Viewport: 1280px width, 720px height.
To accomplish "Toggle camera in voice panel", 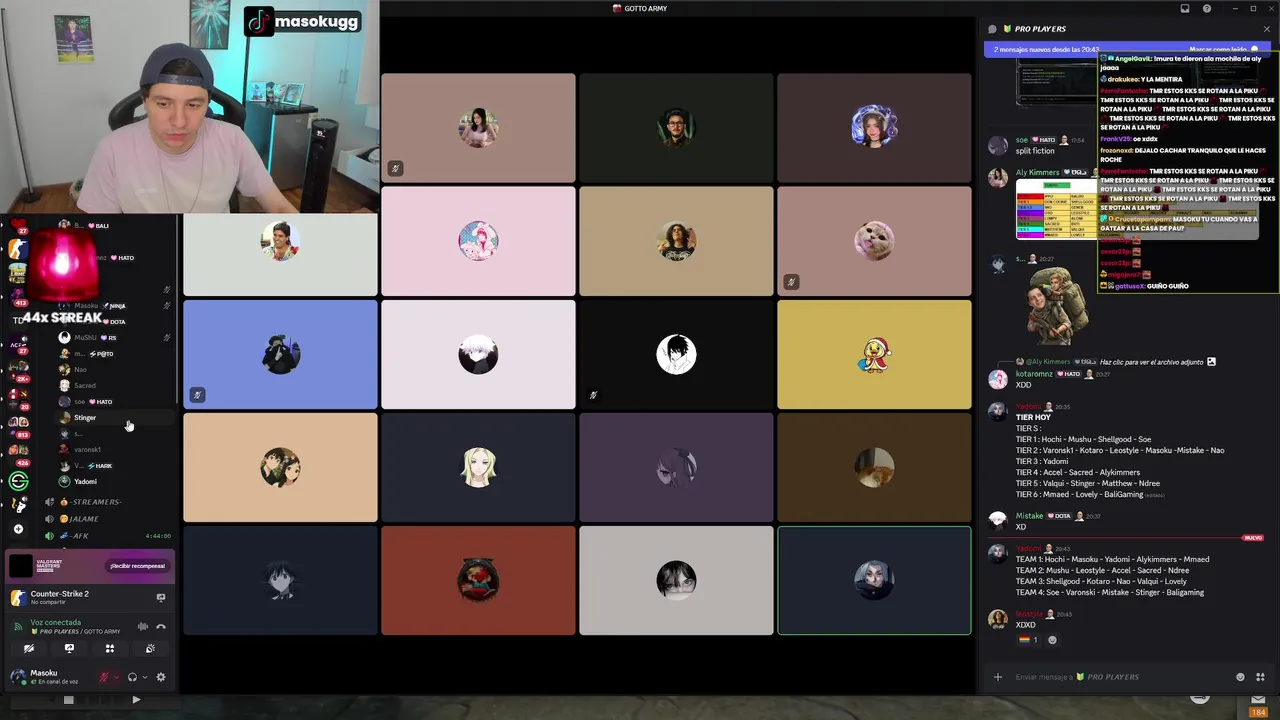I will pos(29,648).
